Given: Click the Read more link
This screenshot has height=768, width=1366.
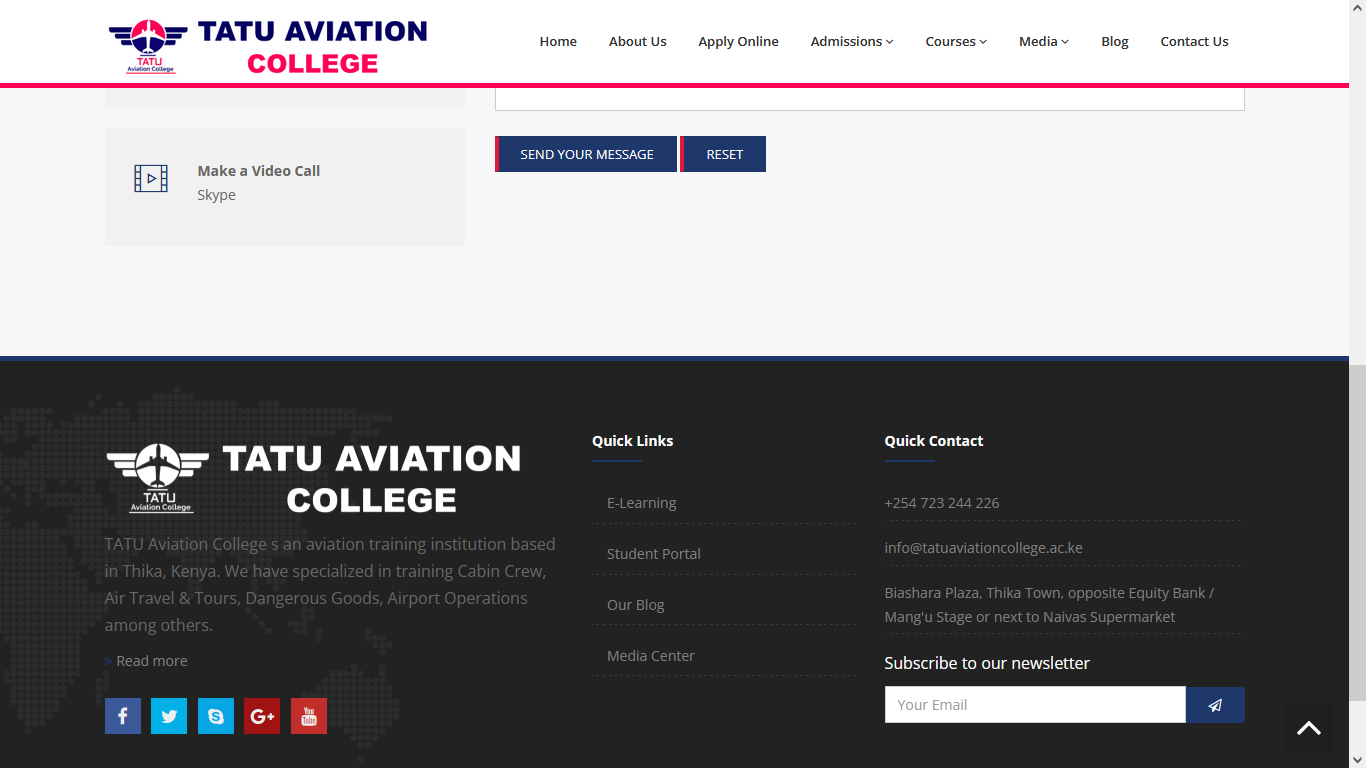Looking at the screenshot, I should 151,661.
